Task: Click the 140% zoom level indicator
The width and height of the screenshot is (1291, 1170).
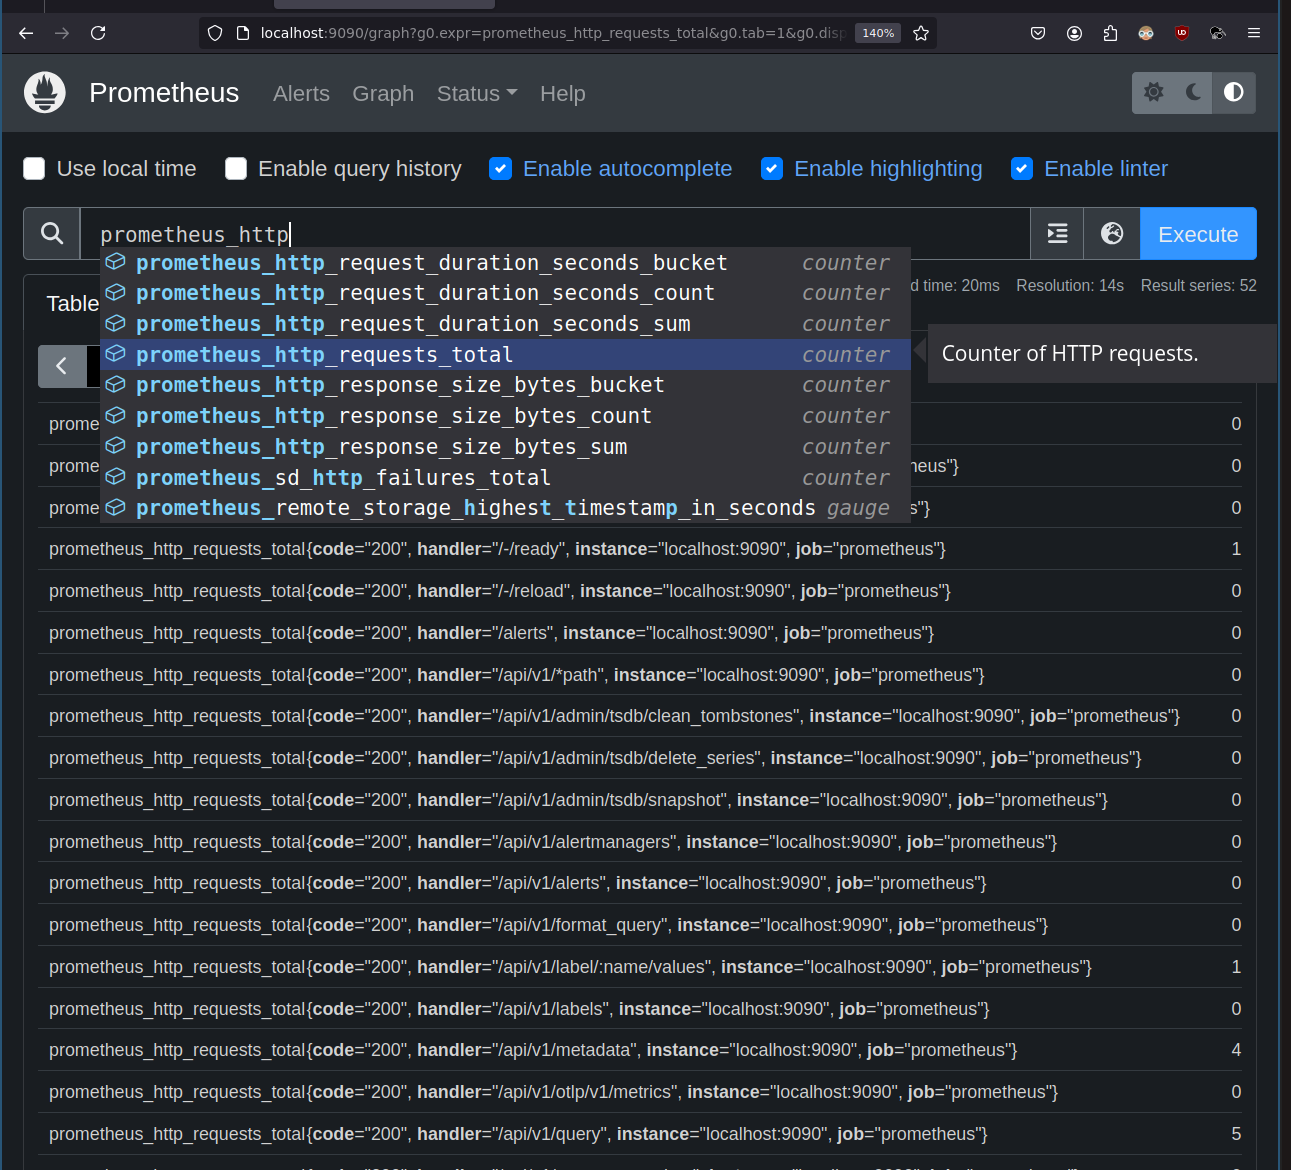Action: click(878, 33)
